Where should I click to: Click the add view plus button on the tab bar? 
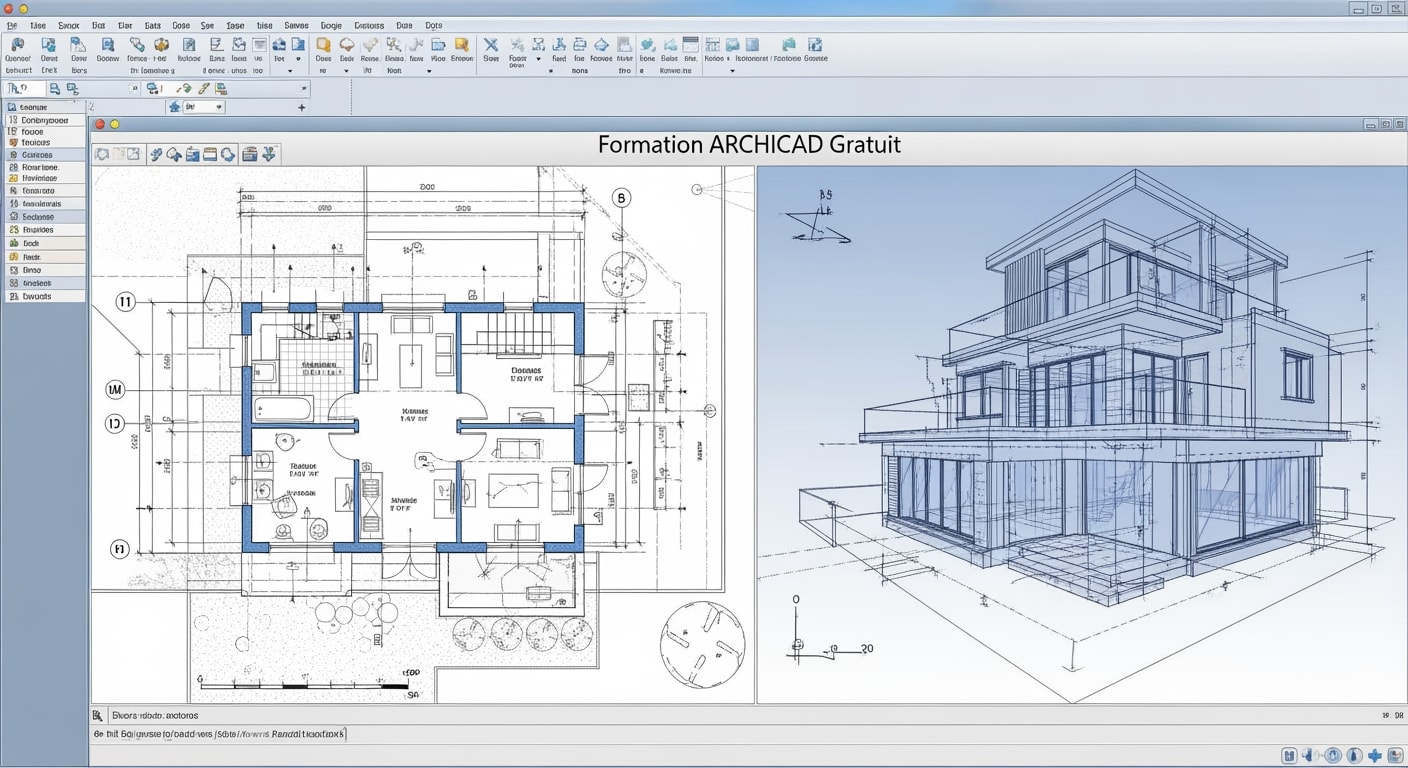coord(300,106)
